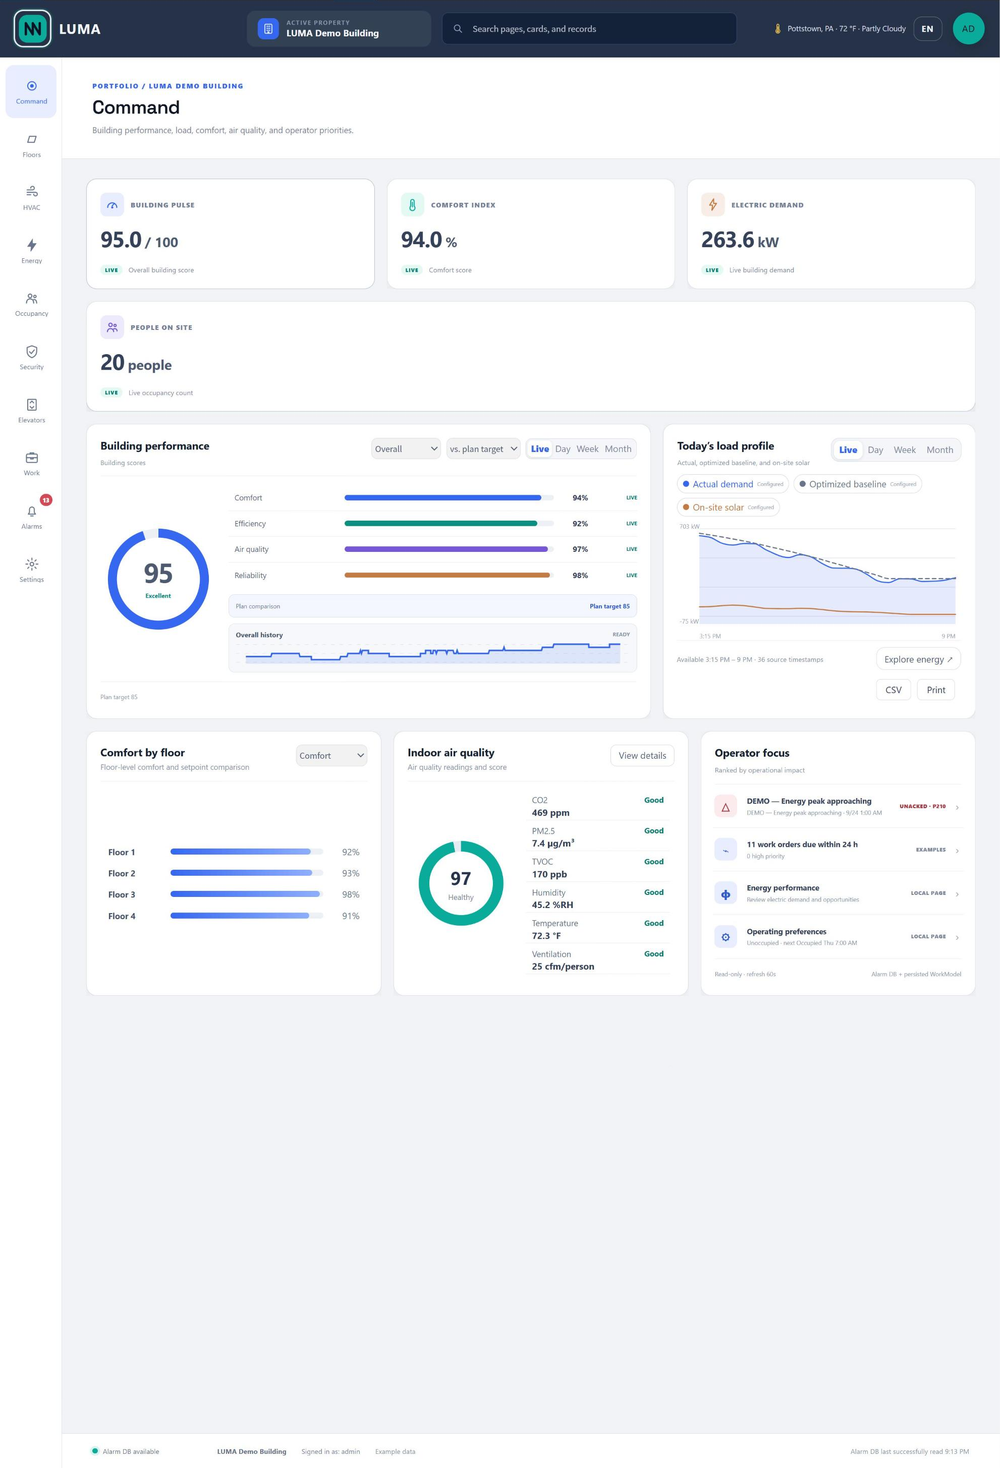Image resolution: width=1000 pixels, height=1468 pixels.
Task: Click the weather thermometer icon
Action: (x=777, y=29)
